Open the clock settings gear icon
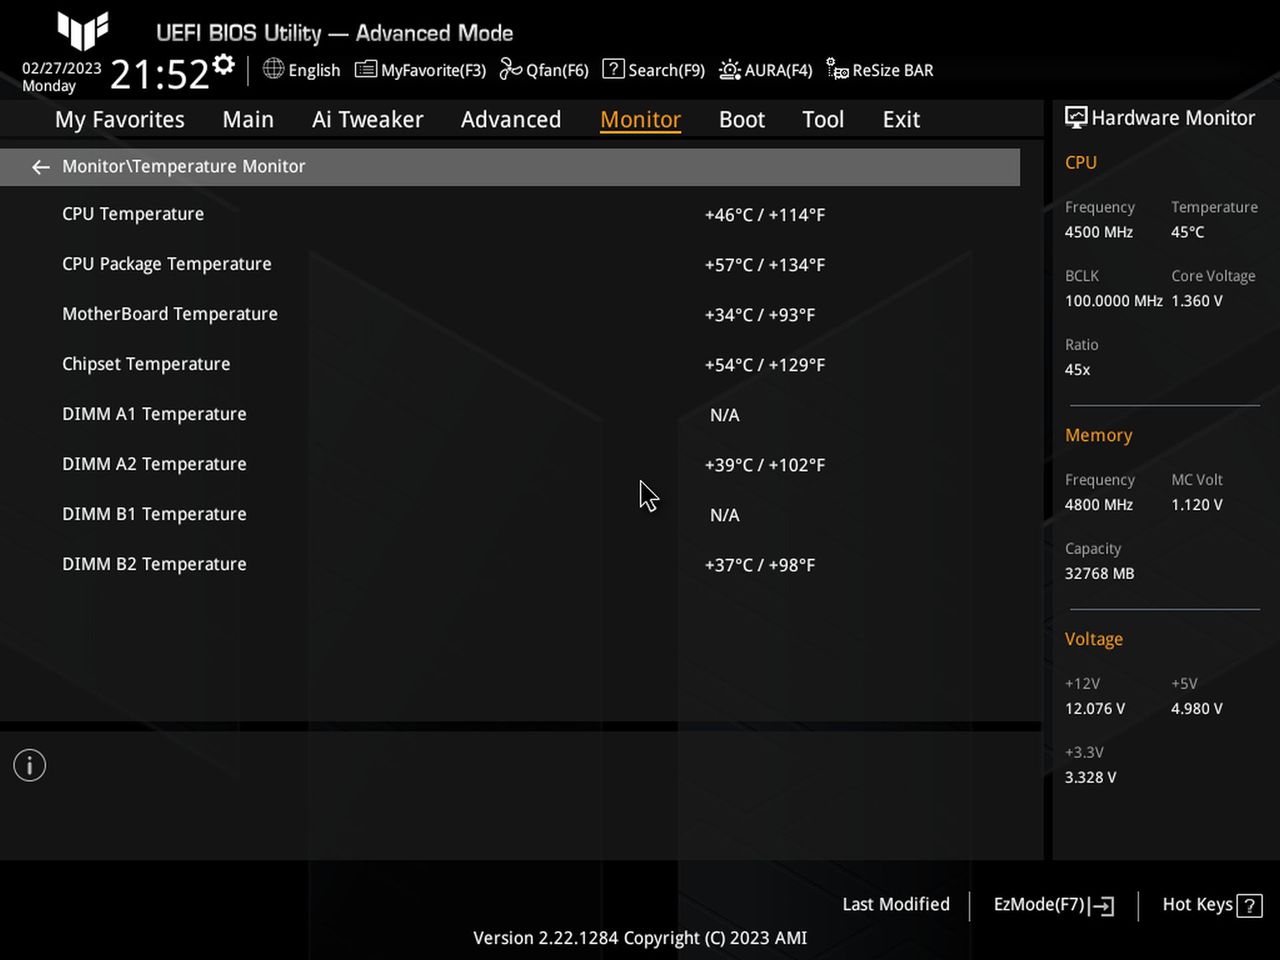The height and width of the screenshot is (960, 1280). pos(224,65)
